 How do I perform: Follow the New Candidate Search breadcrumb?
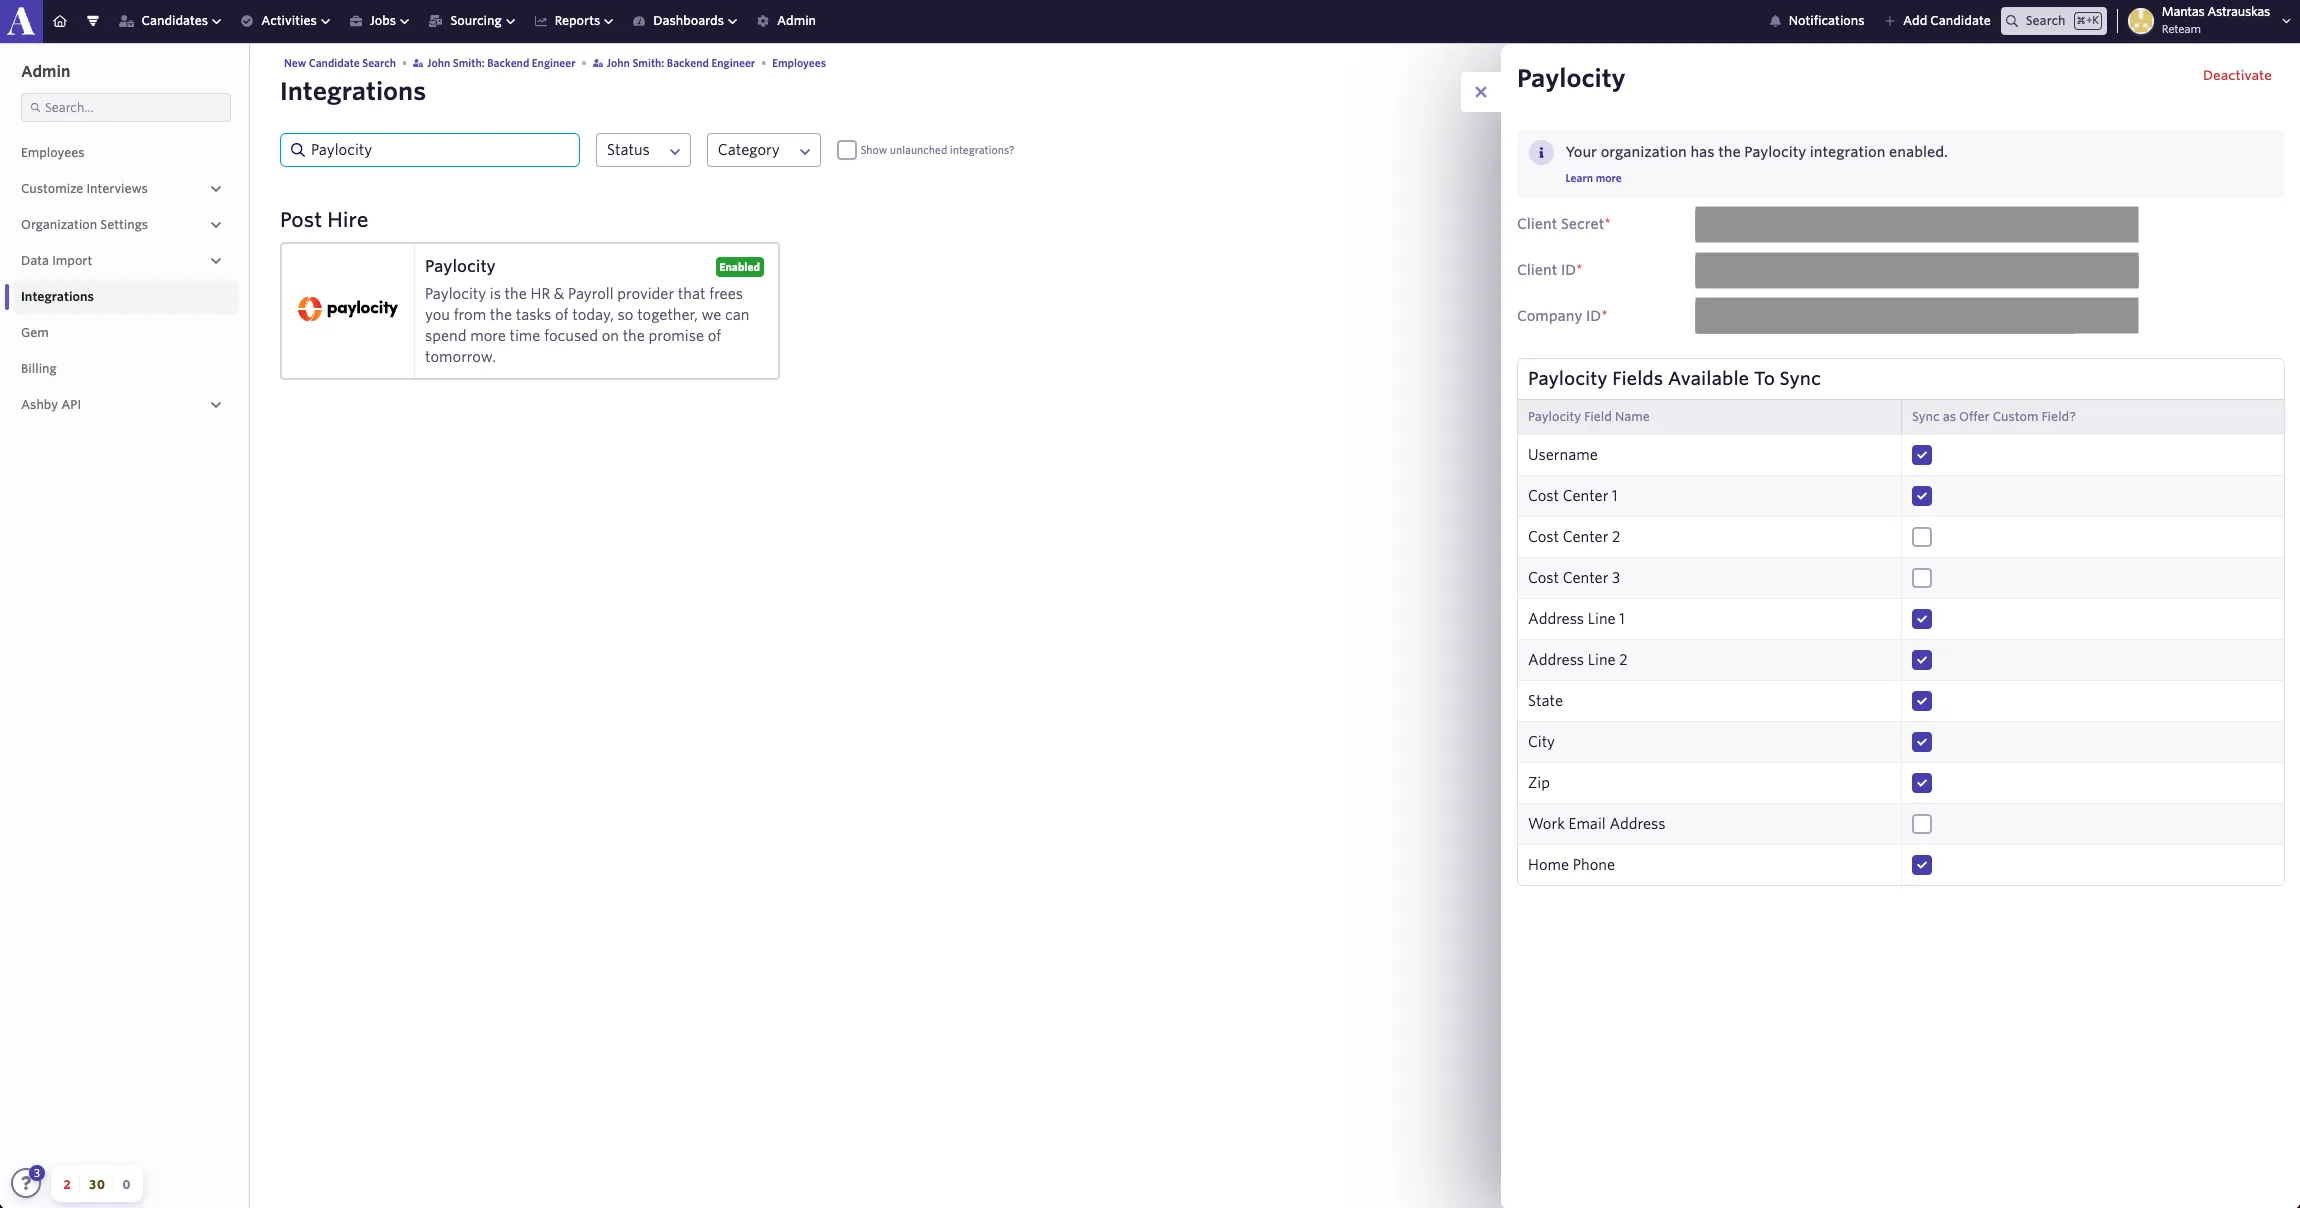coord(340,64)
